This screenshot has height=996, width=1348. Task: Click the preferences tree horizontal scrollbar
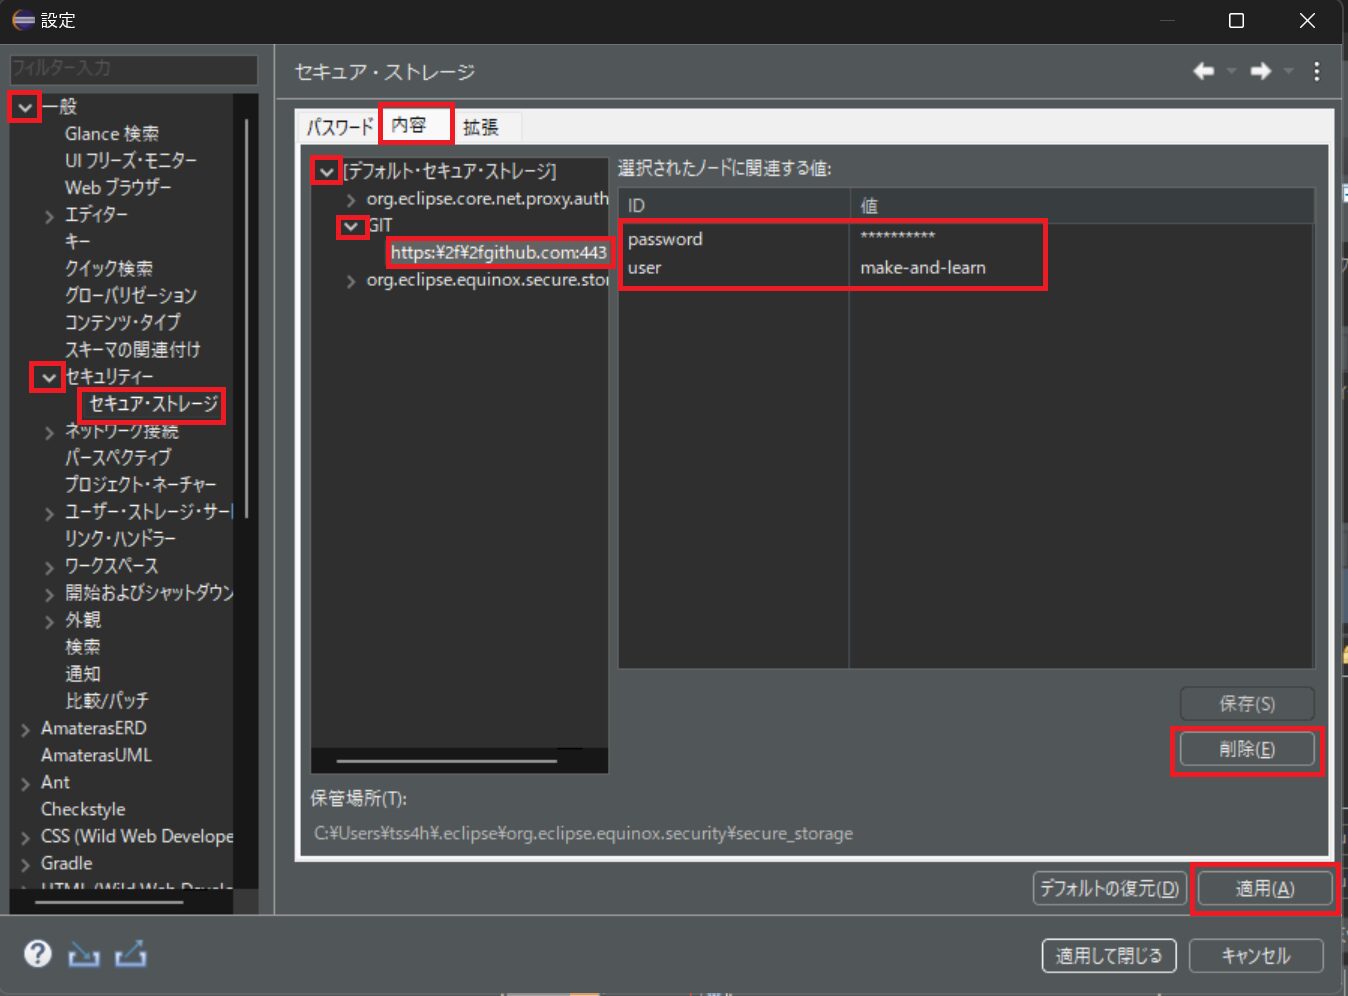pyautogui.click(x=109, y=902)
